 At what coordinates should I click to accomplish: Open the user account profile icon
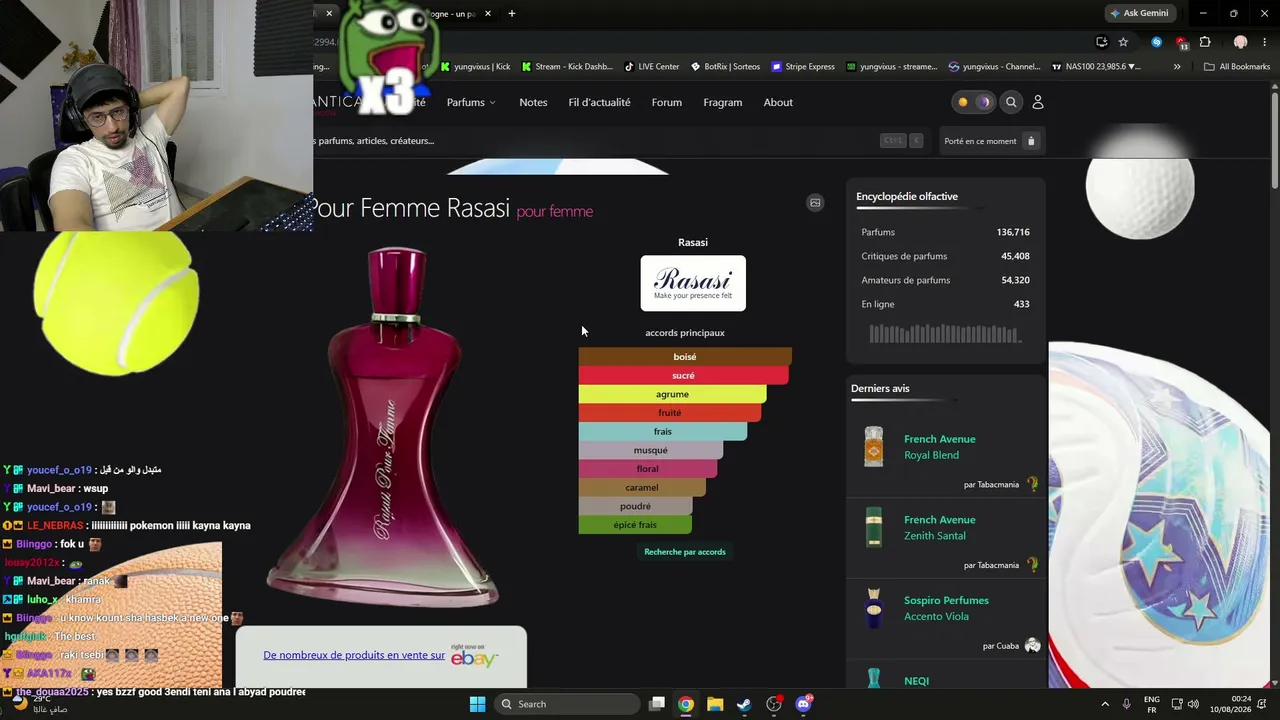[x=1038, y=102]
